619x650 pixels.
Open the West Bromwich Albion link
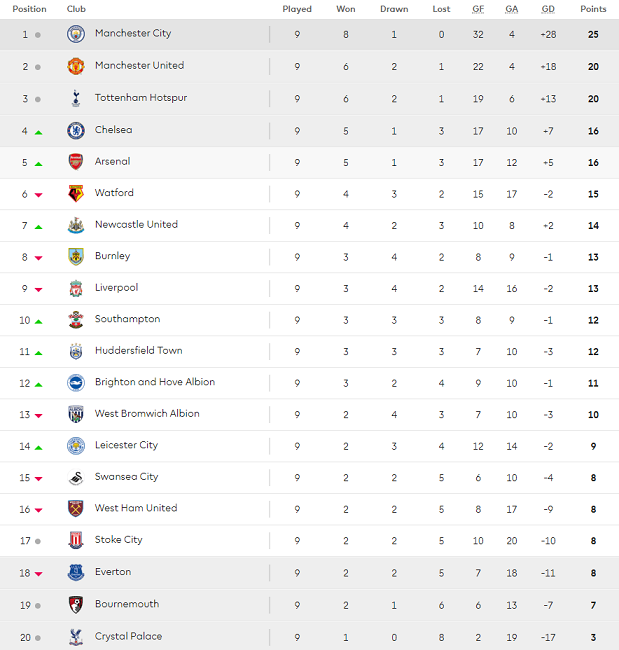pos(147,414)
